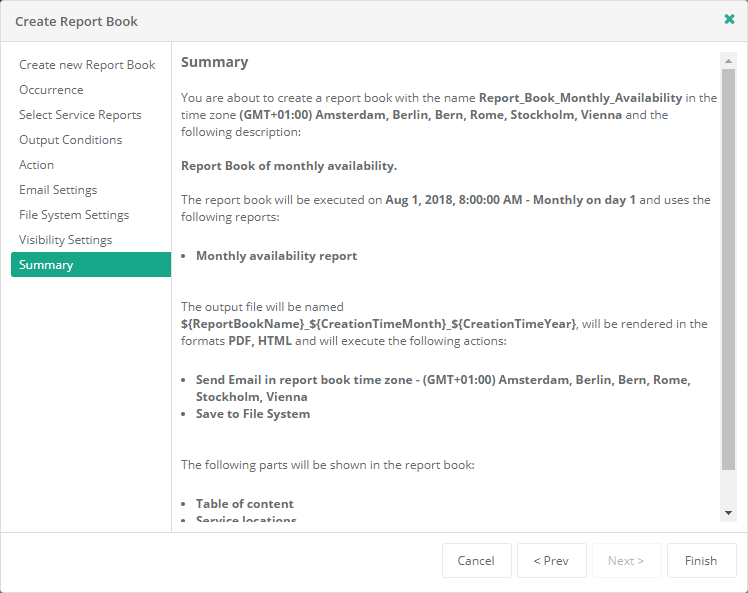Click the Monthly availability report bullet
The image size is (748, 593).
[x=276, y=256]
